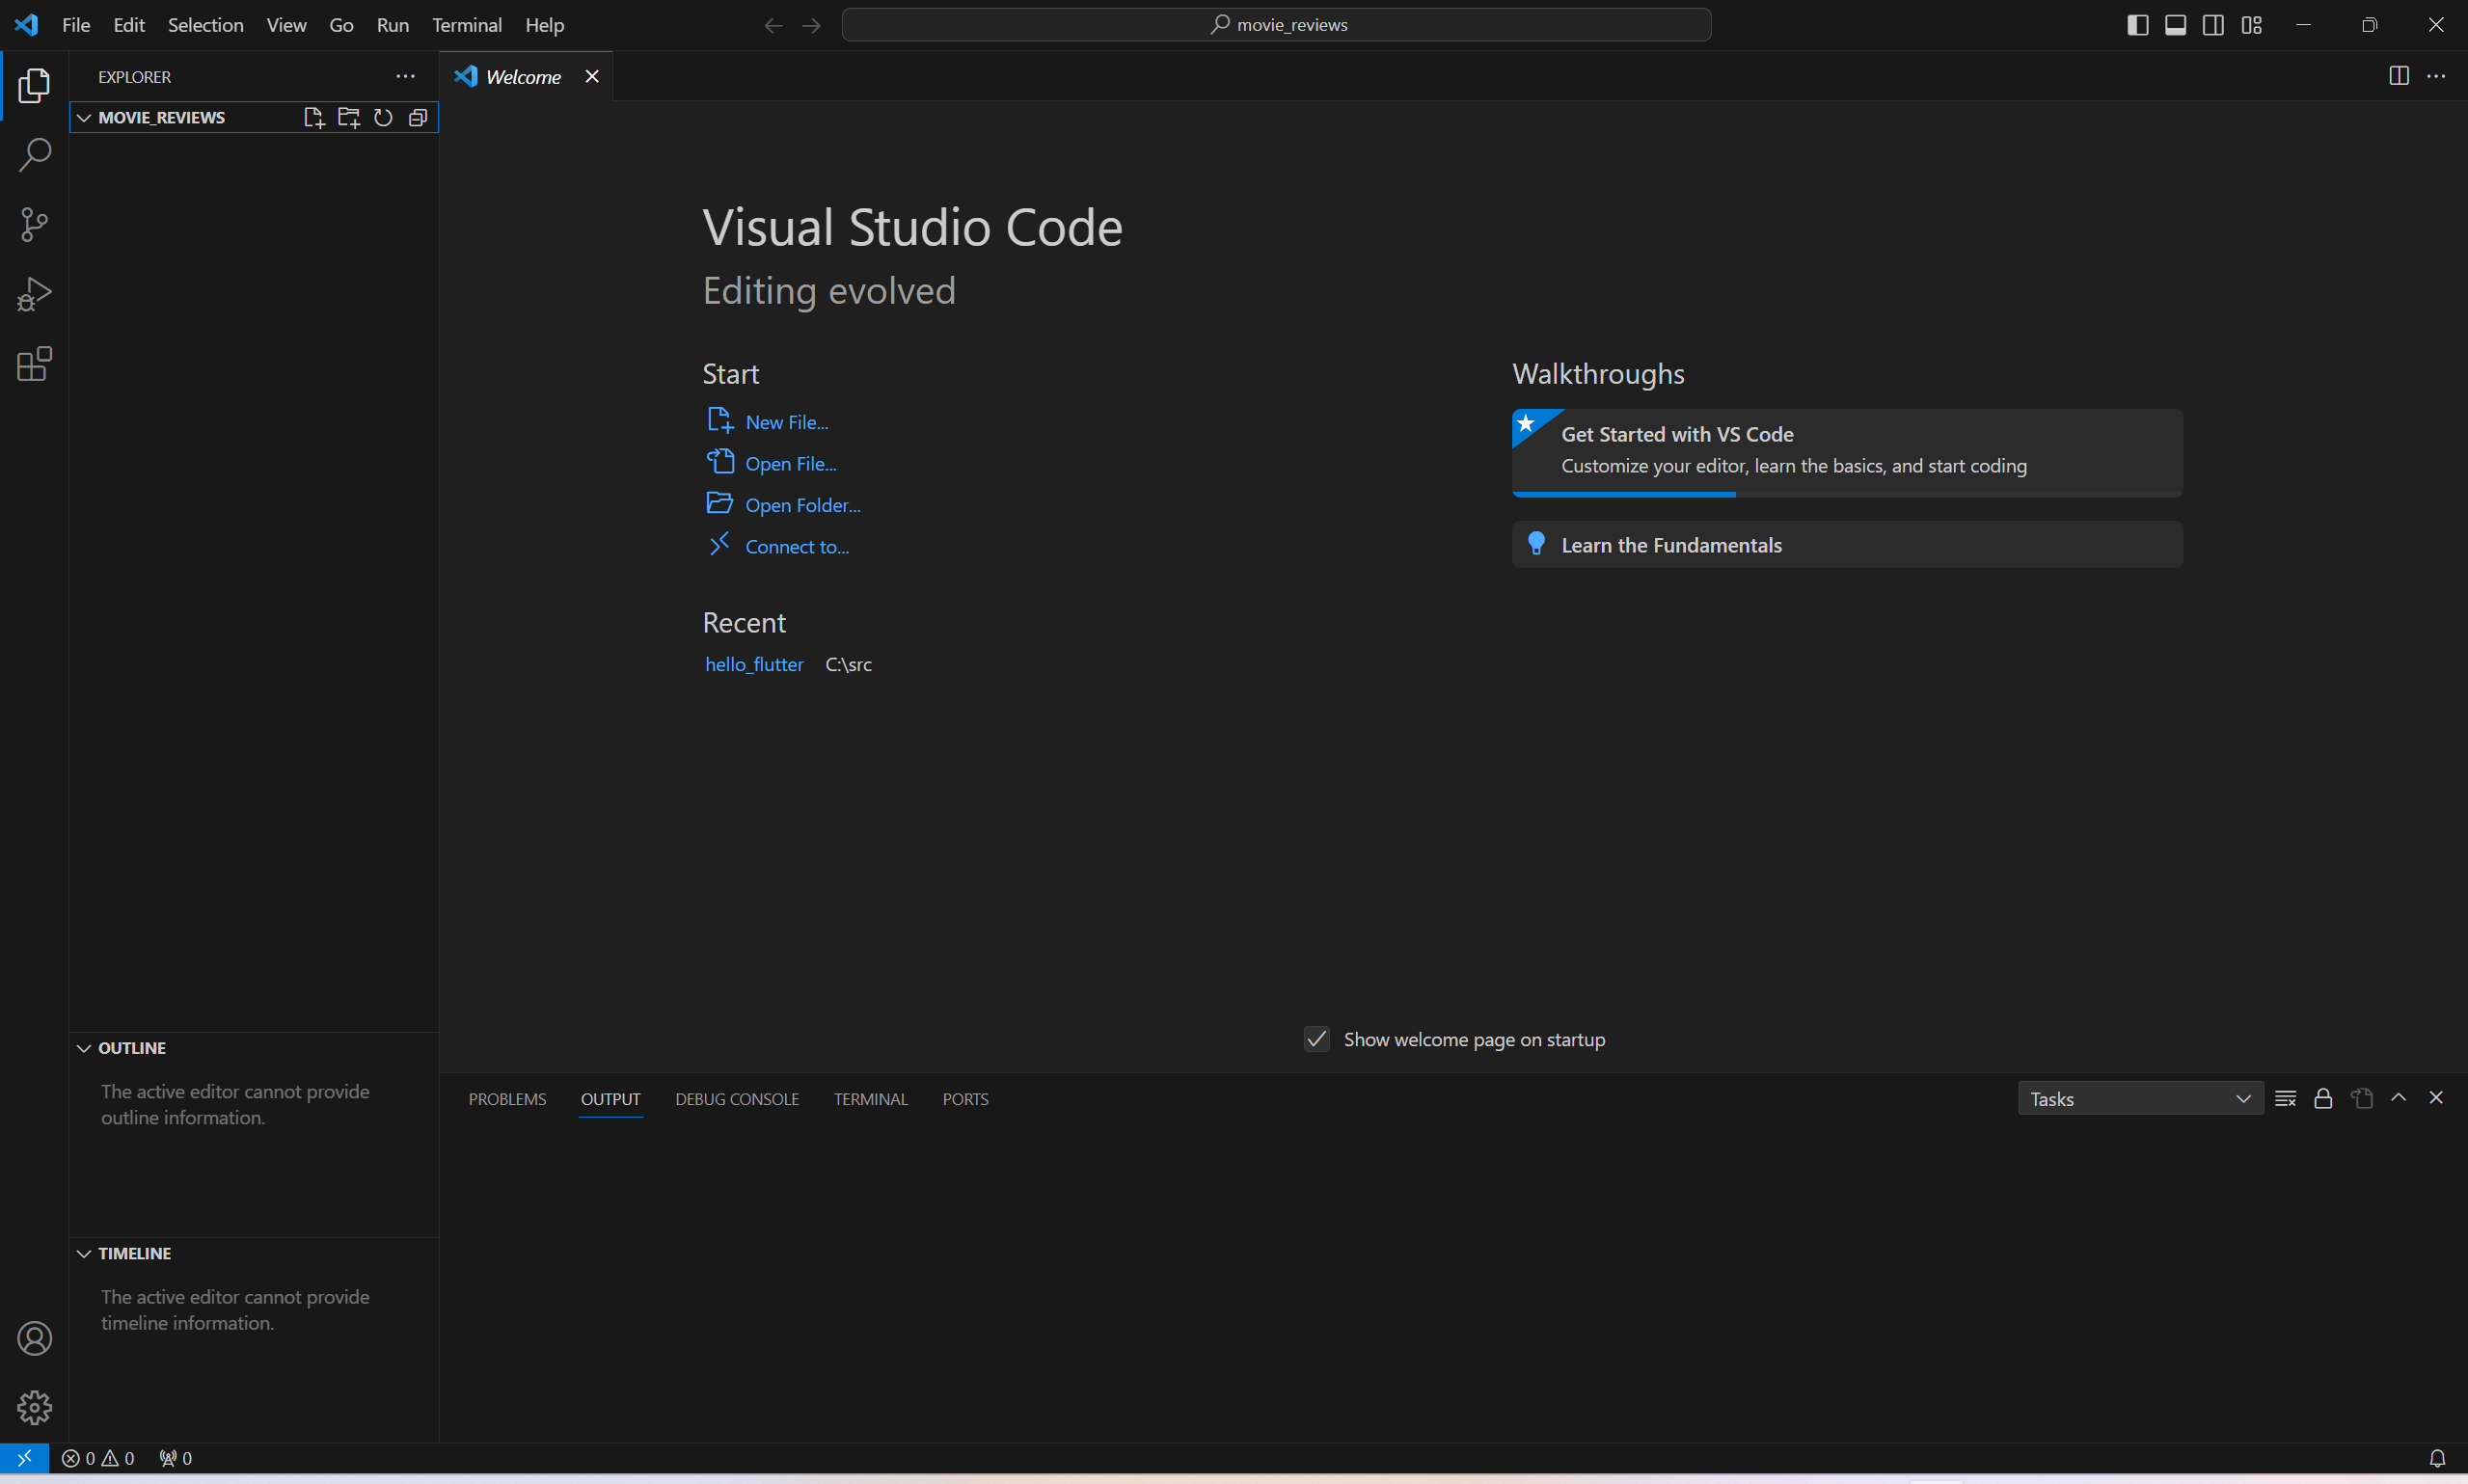Open the Go menu
Screen dimensions: 2468x1484
point(341,25)
